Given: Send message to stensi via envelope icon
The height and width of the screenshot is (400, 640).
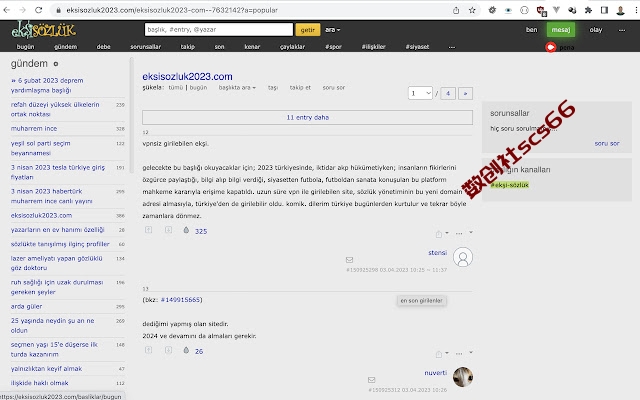Looking at the screenshot, I should [349, 260].
